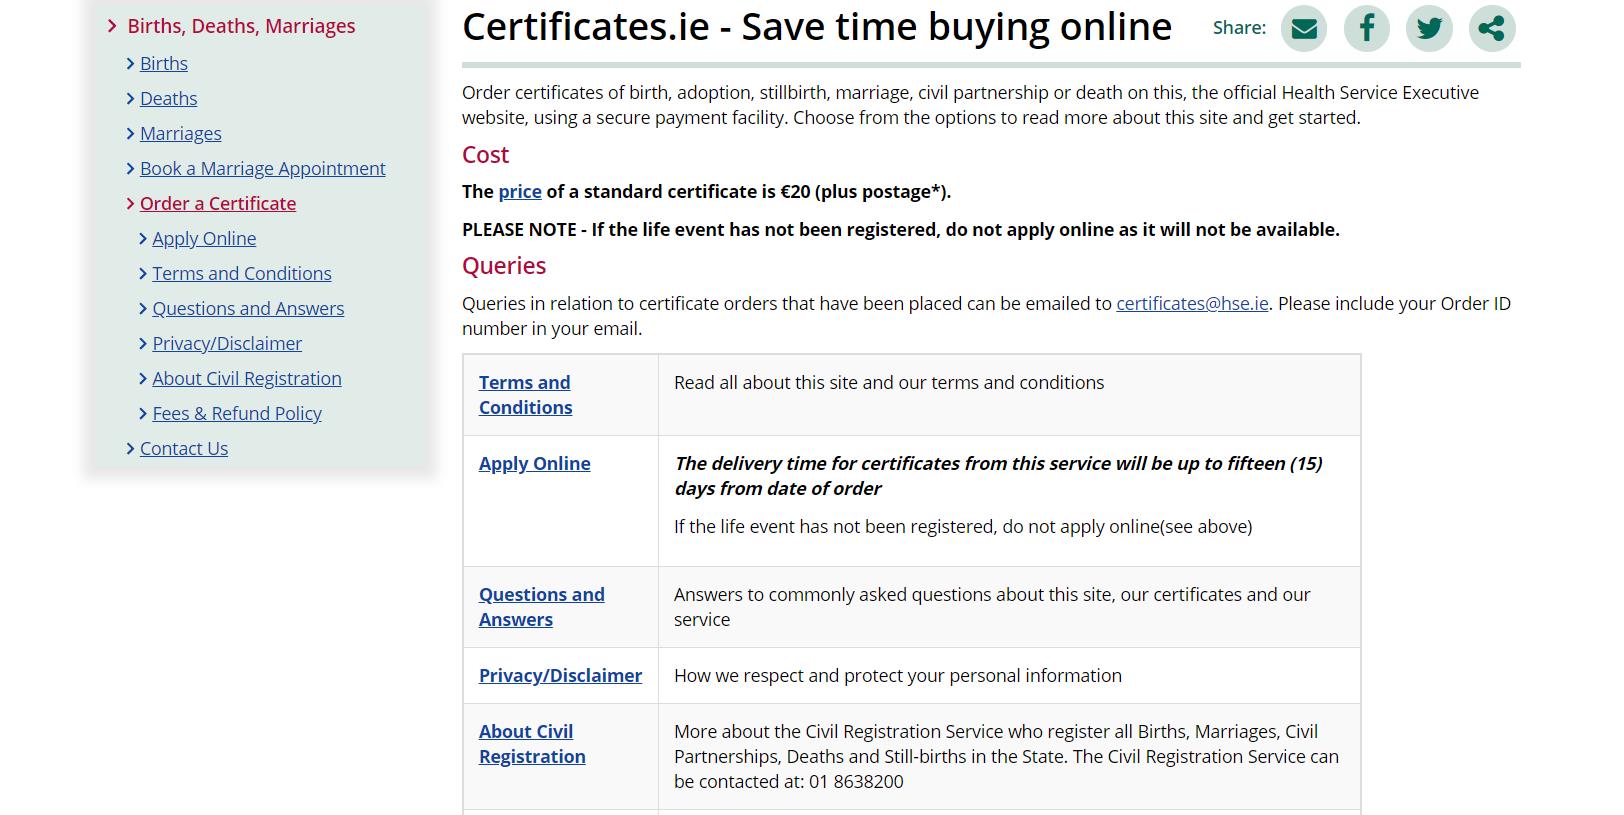Viewport: 1624px width, 815px height.
Task: Click chevron beside Births, Deaths, Marriages heading
Action: click(112, 26)
